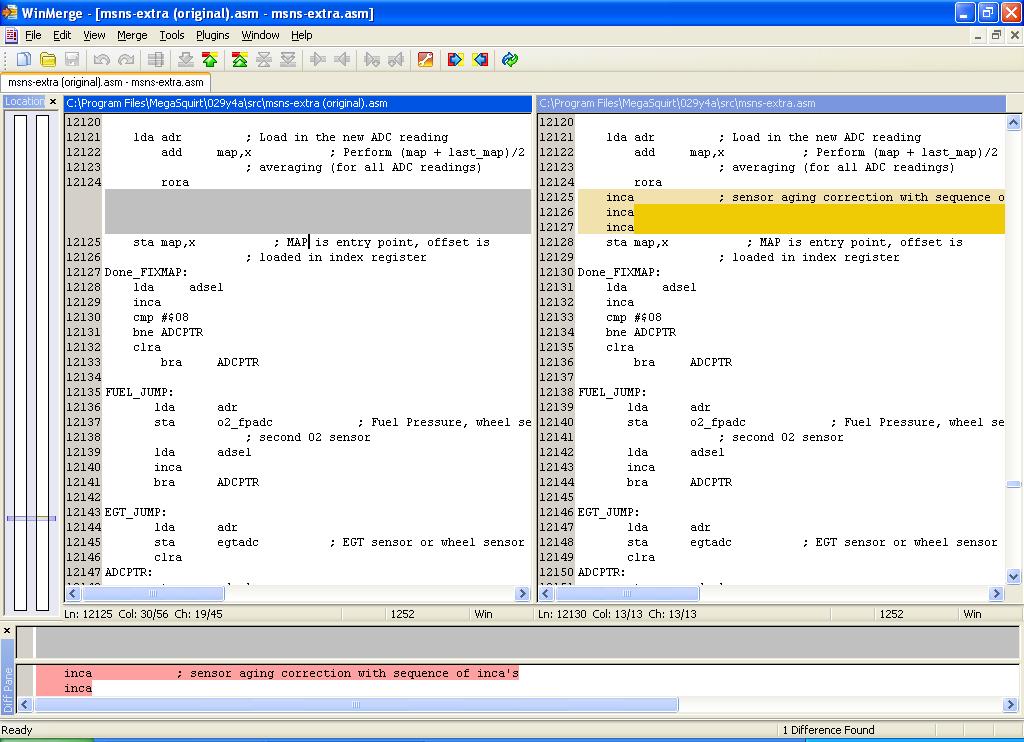Close the Diff Pane at bottom
The image size is (1024, 742).
[x=7, y=631]
